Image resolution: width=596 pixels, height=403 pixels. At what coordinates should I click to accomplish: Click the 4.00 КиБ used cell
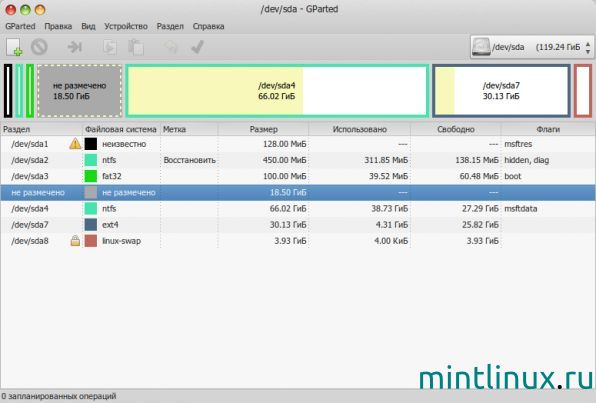pyautogui.click(x=391, y=241)
